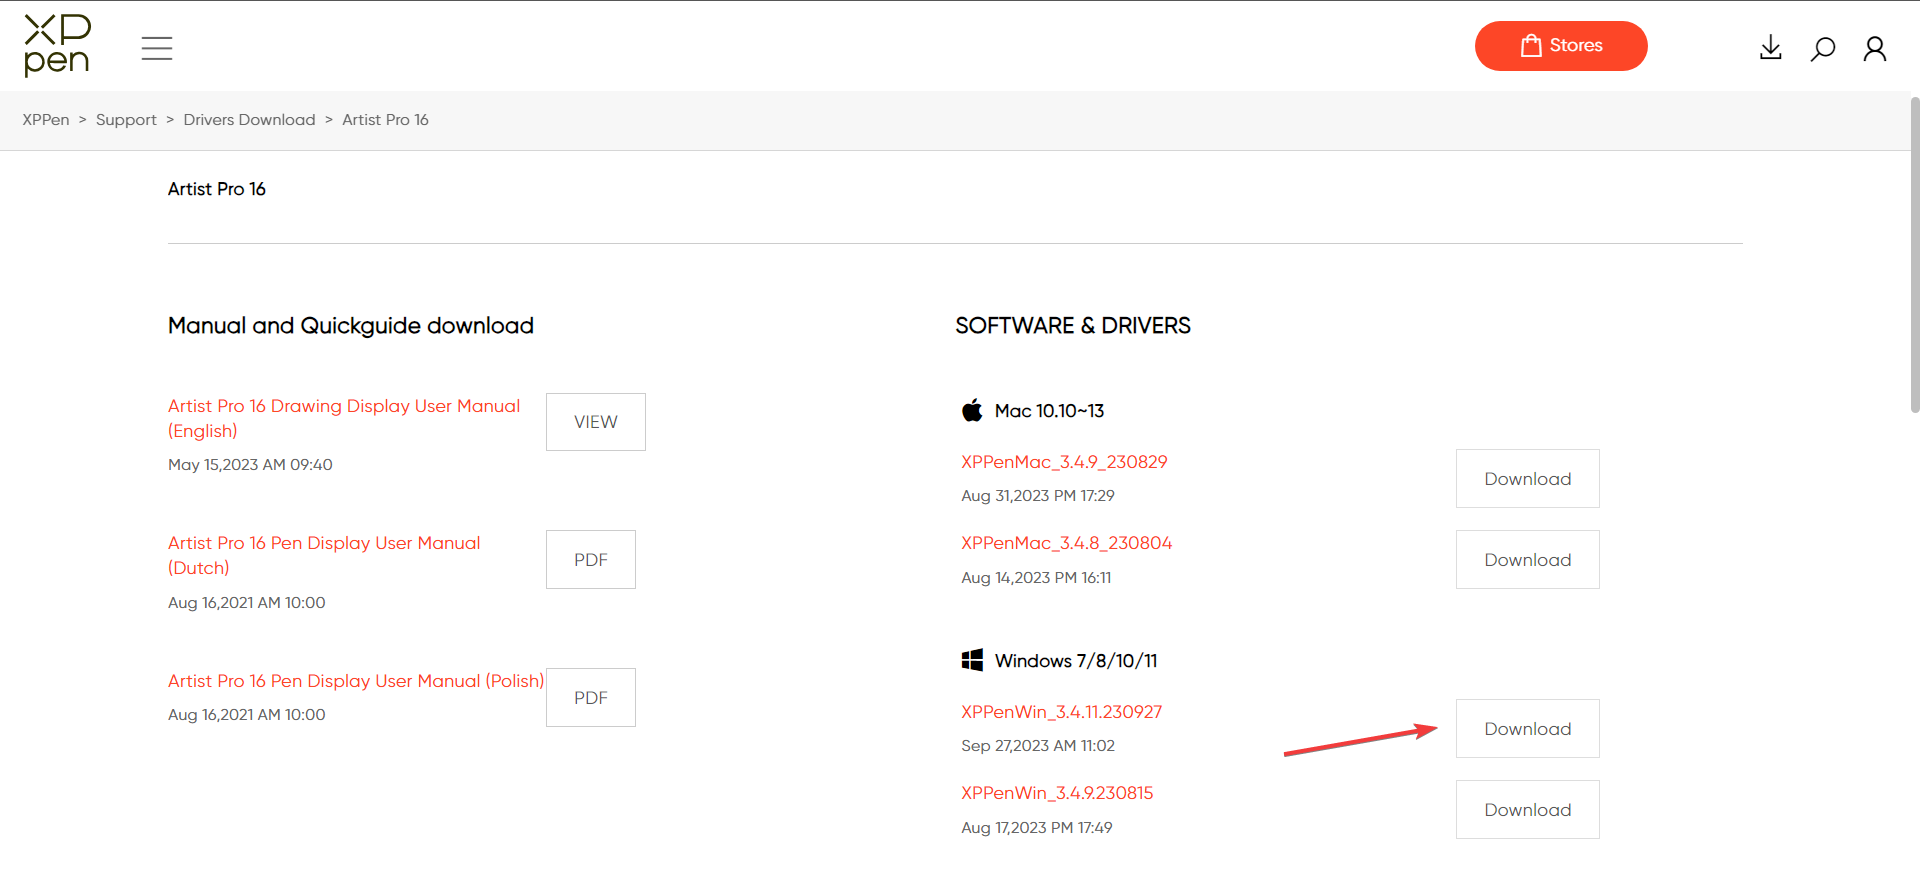Click the XPPen logo
Image resolution: width=1920 pixels, height=893 pixels.
click(x=57, y=46)
